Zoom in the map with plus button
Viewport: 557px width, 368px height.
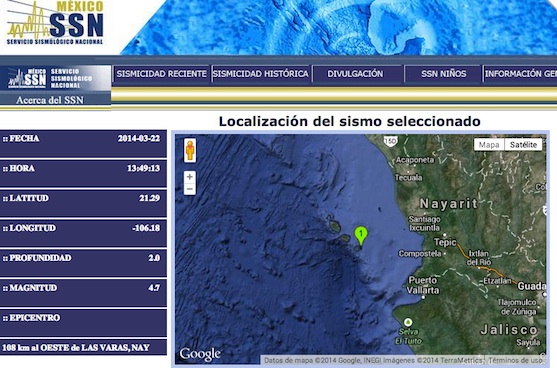pyautogui.click(x=190, y=177)
